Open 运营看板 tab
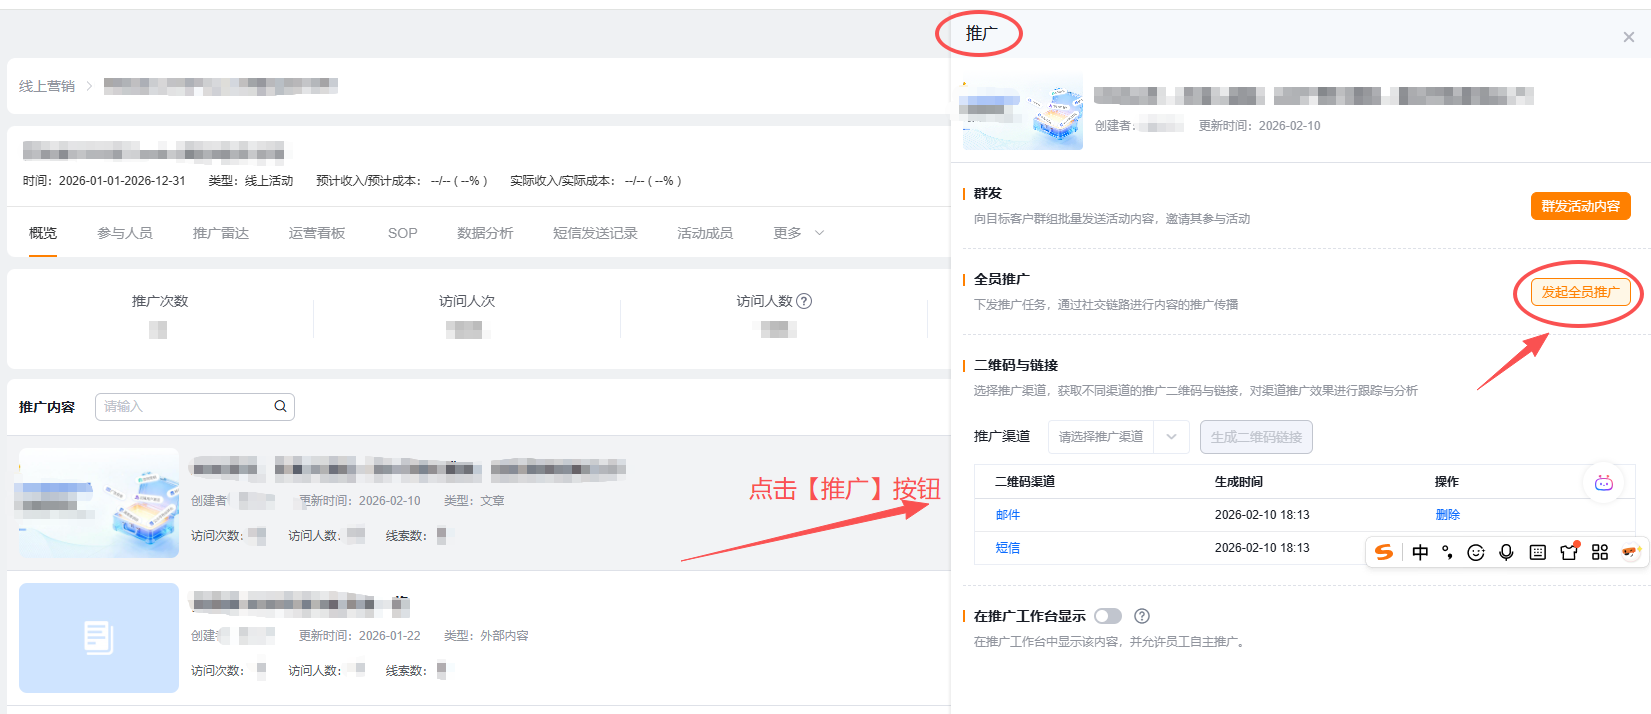The height and width of the screenshot is (714, 1651). [x=317, y=233]
